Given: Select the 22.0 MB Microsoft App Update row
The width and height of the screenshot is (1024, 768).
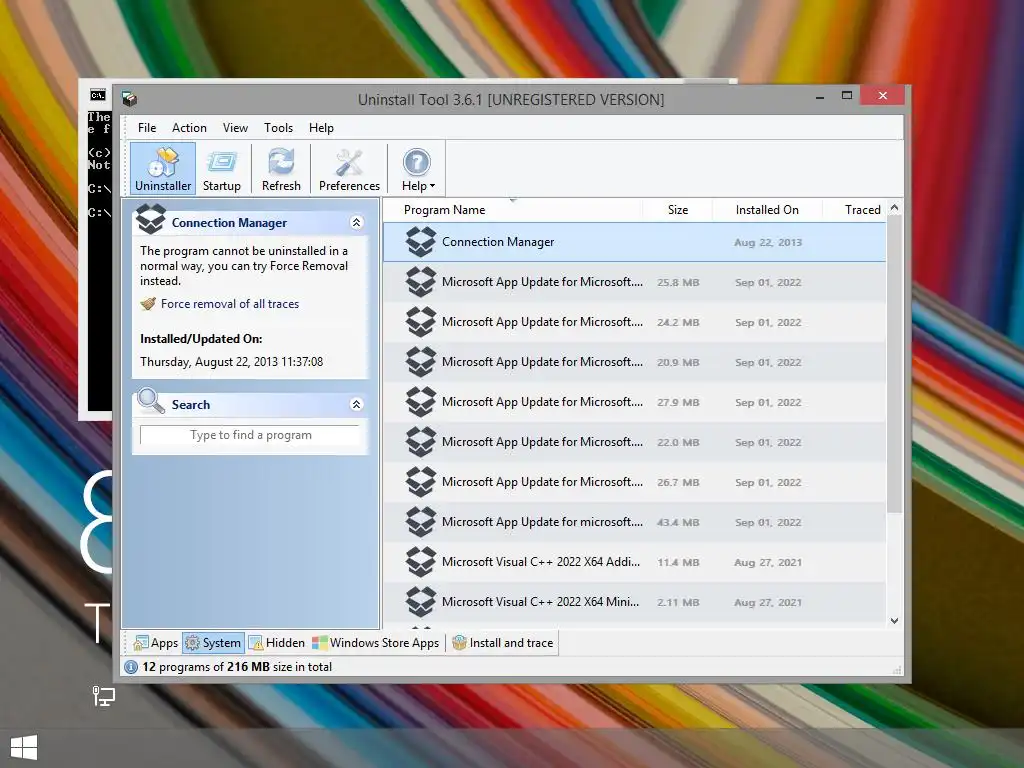Looking at the screenshot, I should click(634, 442).
